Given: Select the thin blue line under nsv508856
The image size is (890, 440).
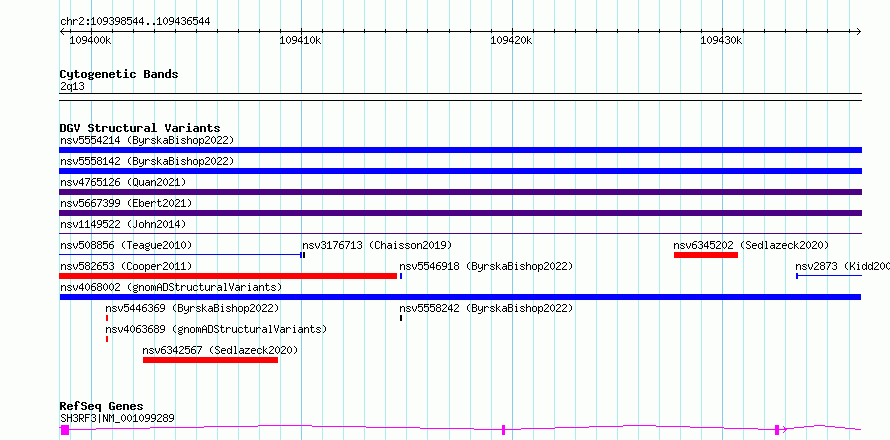Looking at the screenshot, I should 180,255.
